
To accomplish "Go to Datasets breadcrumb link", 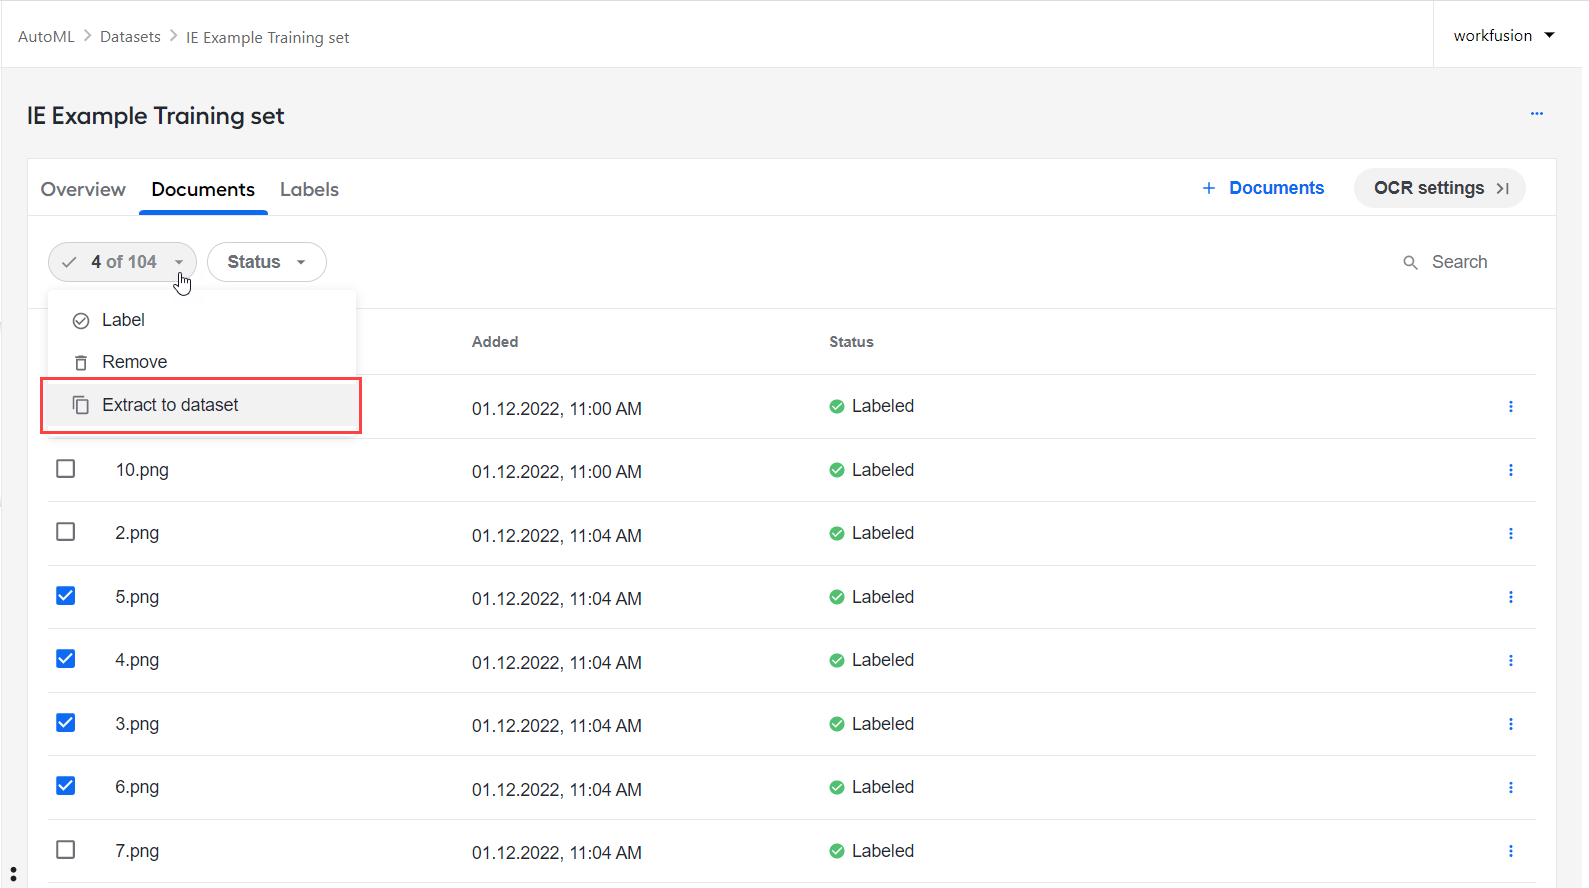I will [130, 37].
